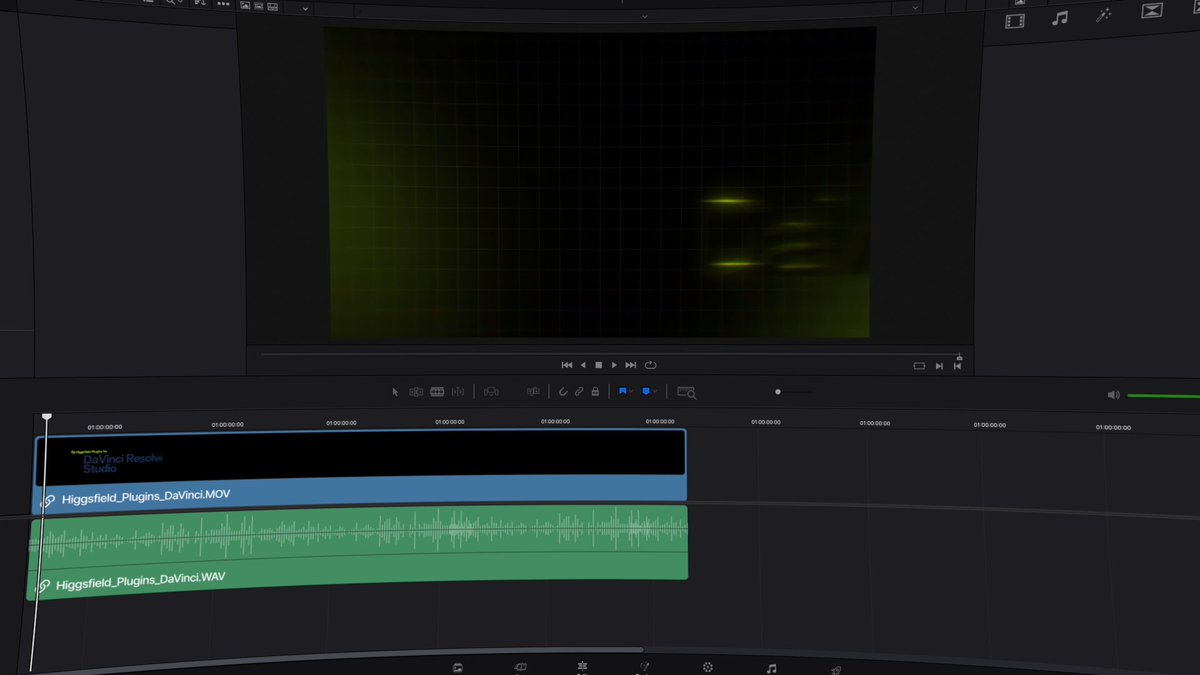Adjust the green volume level slider
The height and width of the screenshot is (675, 1200).
(x=1163, y=396)
